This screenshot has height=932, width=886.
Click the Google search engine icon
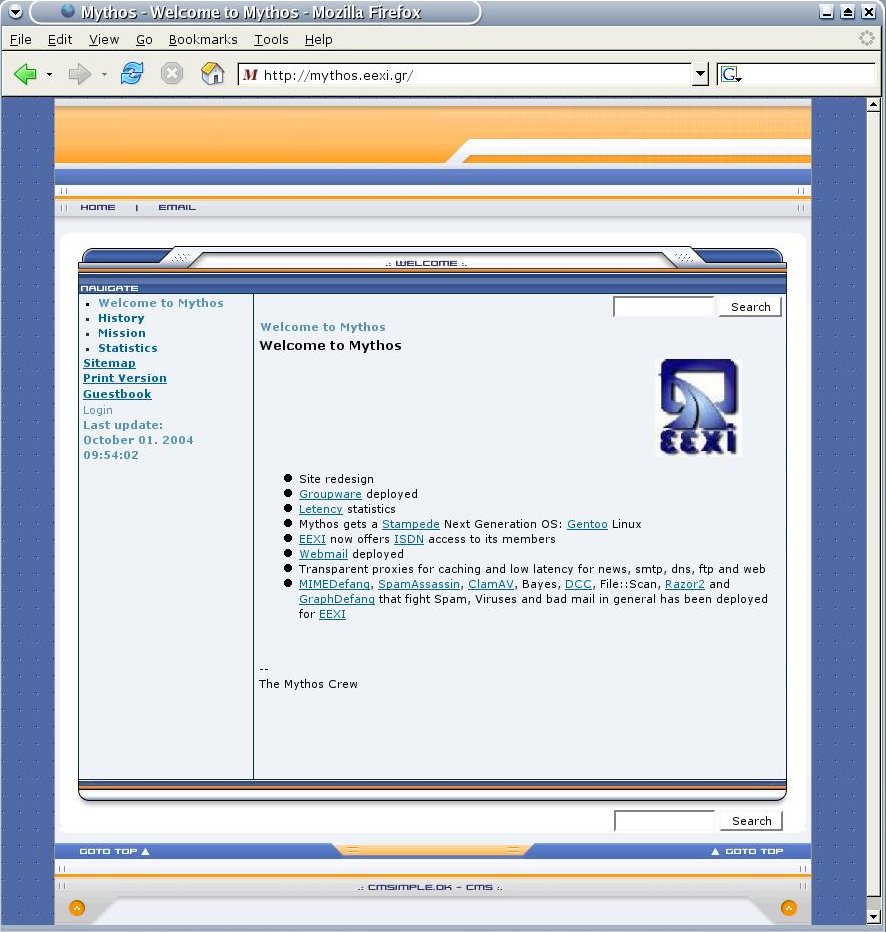pyautogui.click(x=730, y=75)
